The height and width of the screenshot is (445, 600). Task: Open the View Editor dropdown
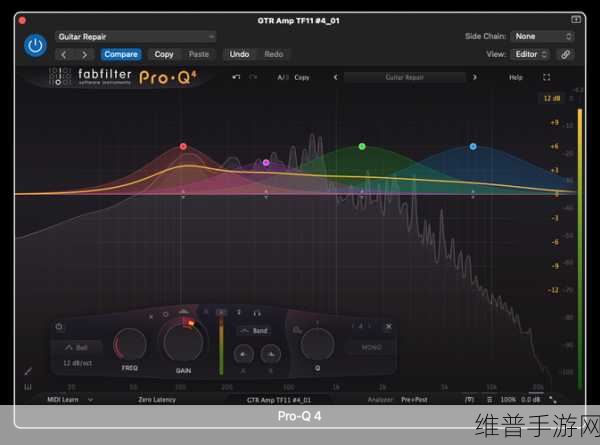coord(531,54)
